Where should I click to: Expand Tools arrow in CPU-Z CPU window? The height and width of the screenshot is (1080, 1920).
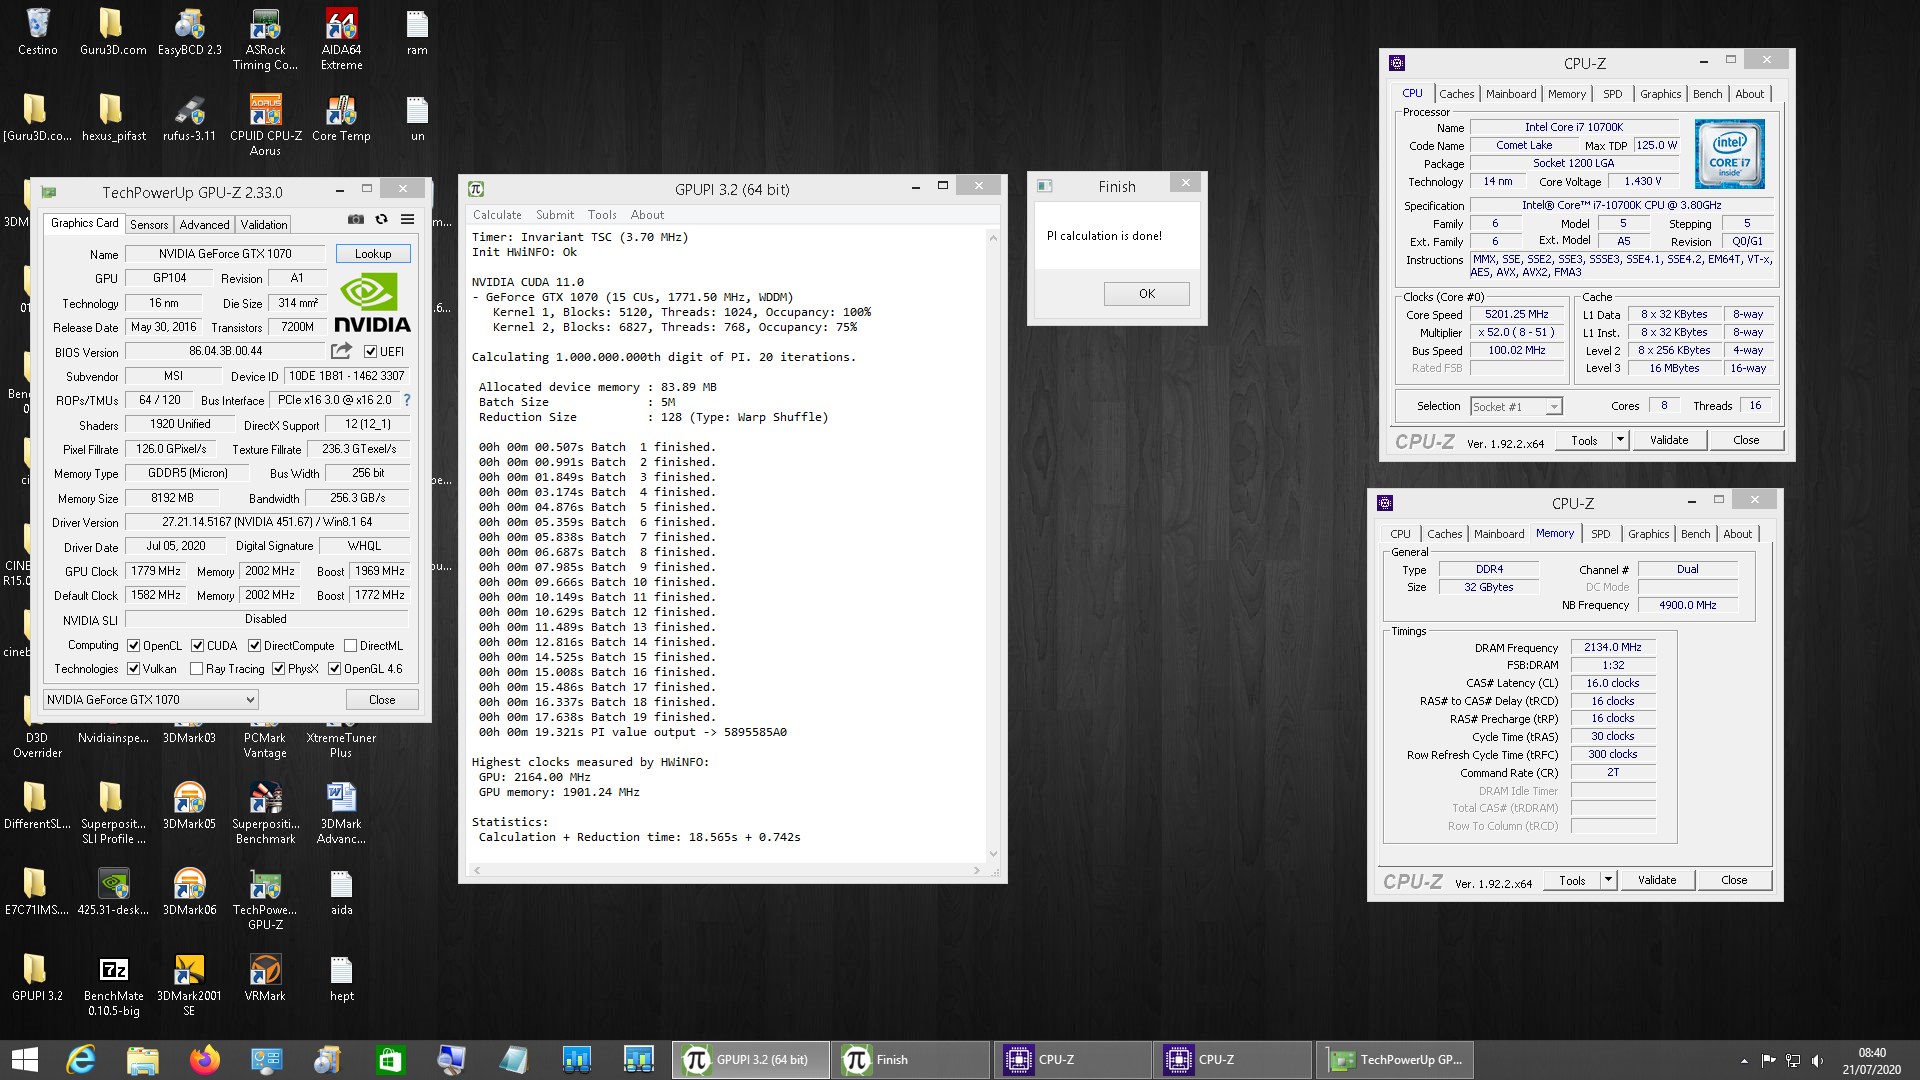[1620, 440]
